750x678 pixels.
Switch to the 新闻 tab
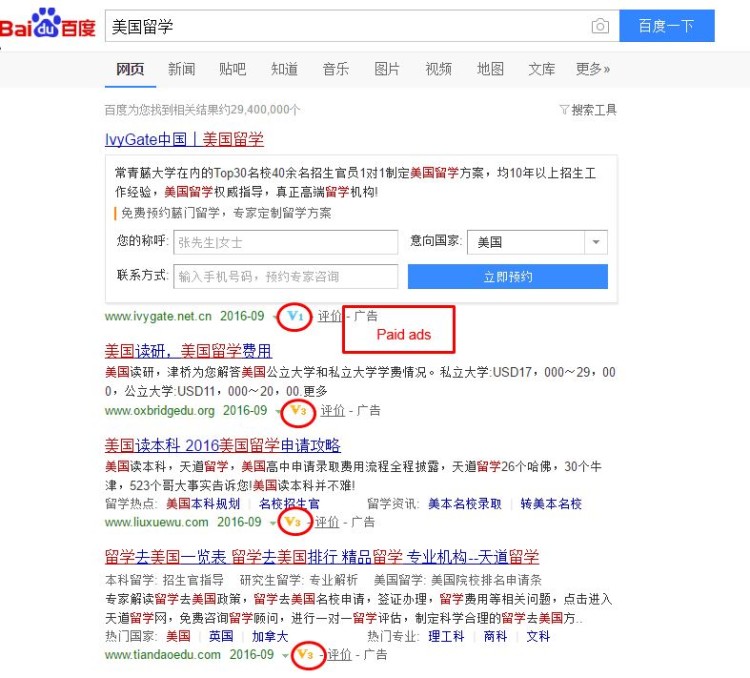[x=181, y=69]
